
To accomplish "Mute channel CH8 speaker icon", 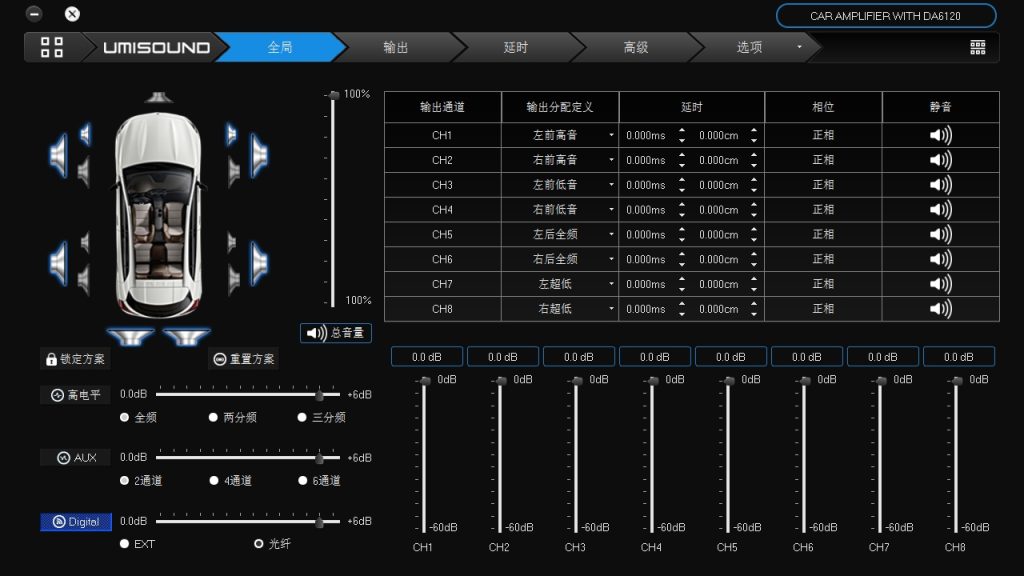I will point(940,309).
